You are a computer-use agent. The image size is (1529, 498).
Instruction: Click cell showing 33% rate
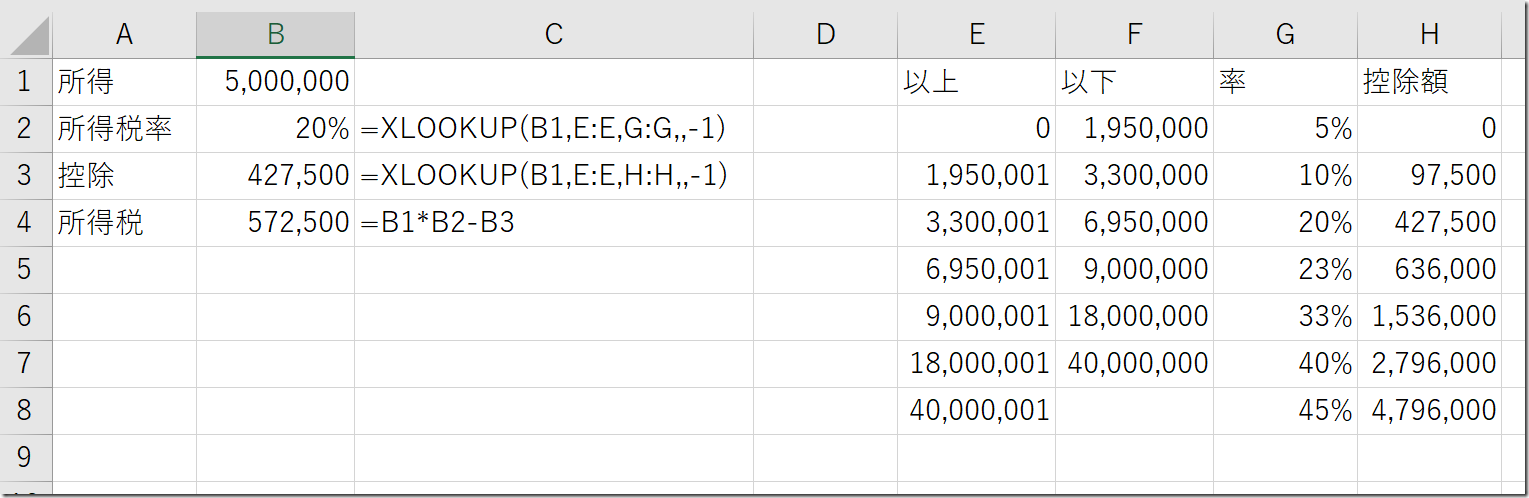click(1285, 317)
